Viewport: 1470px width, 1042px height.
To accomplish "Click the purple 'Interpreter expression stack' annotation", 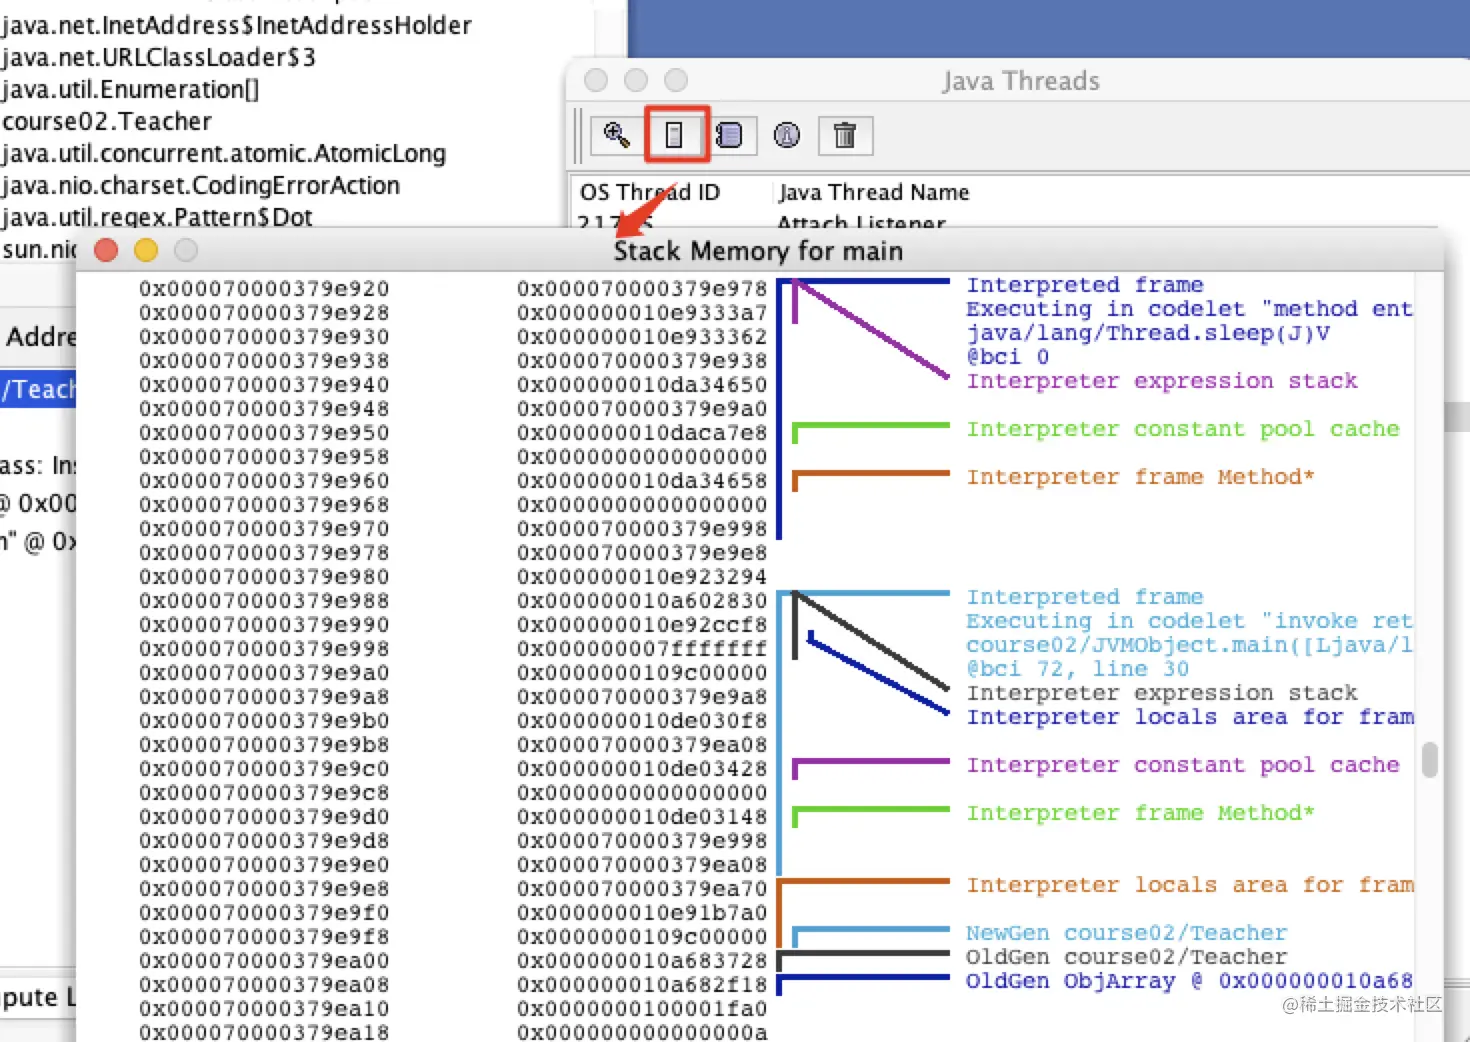I will 1162,381.
